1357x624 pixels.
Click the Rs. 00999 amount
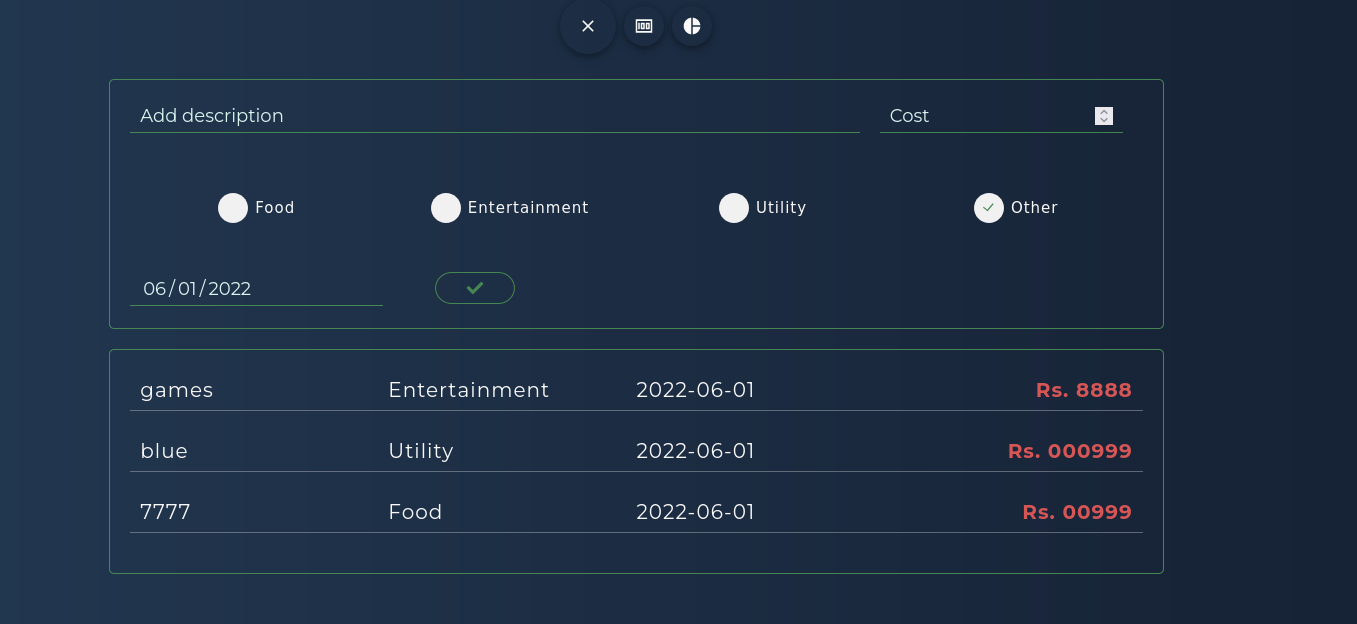1076,512
